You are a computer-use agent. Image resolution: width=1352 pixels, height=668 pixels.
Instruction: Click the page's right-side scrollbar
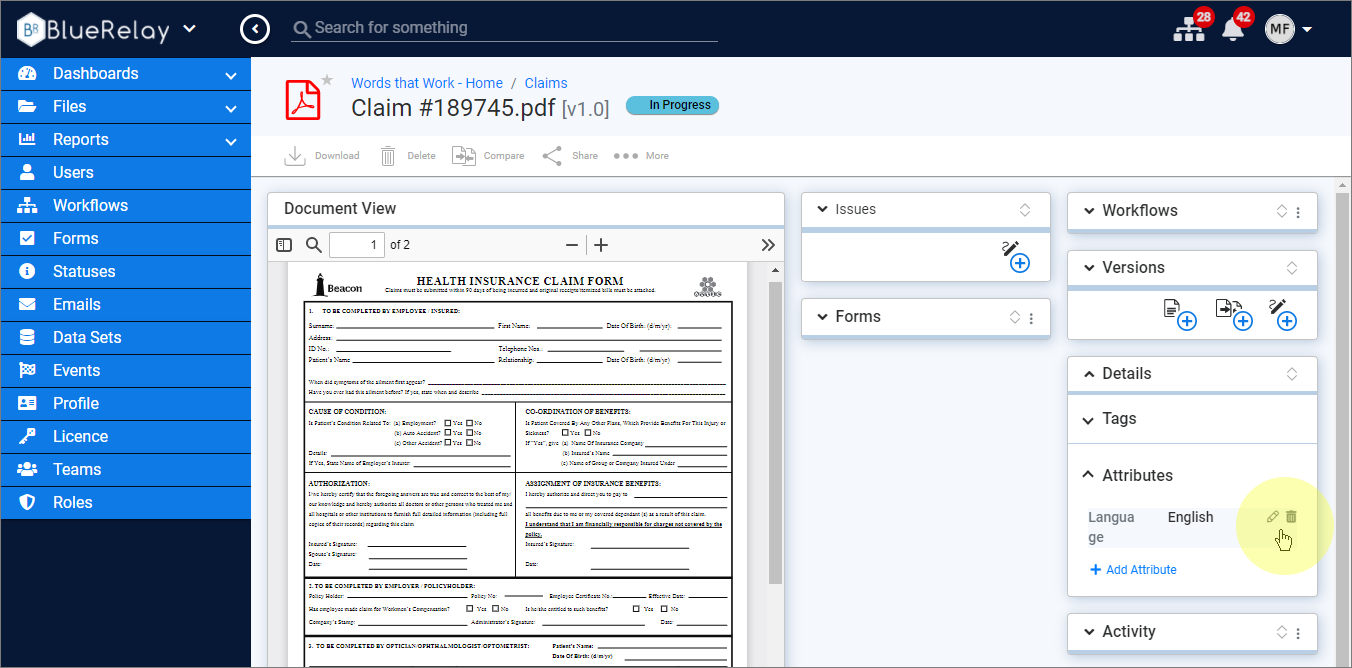click(x=1343, y=422)
